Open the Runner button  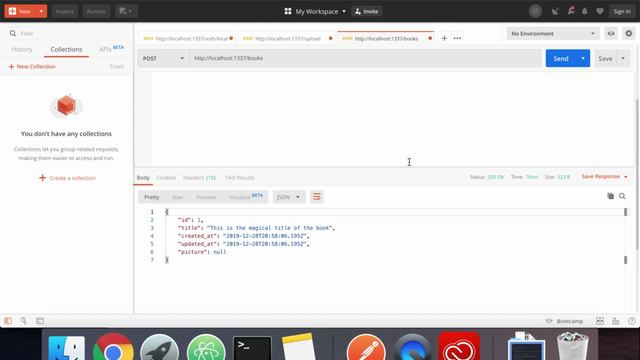click(96, 11)
